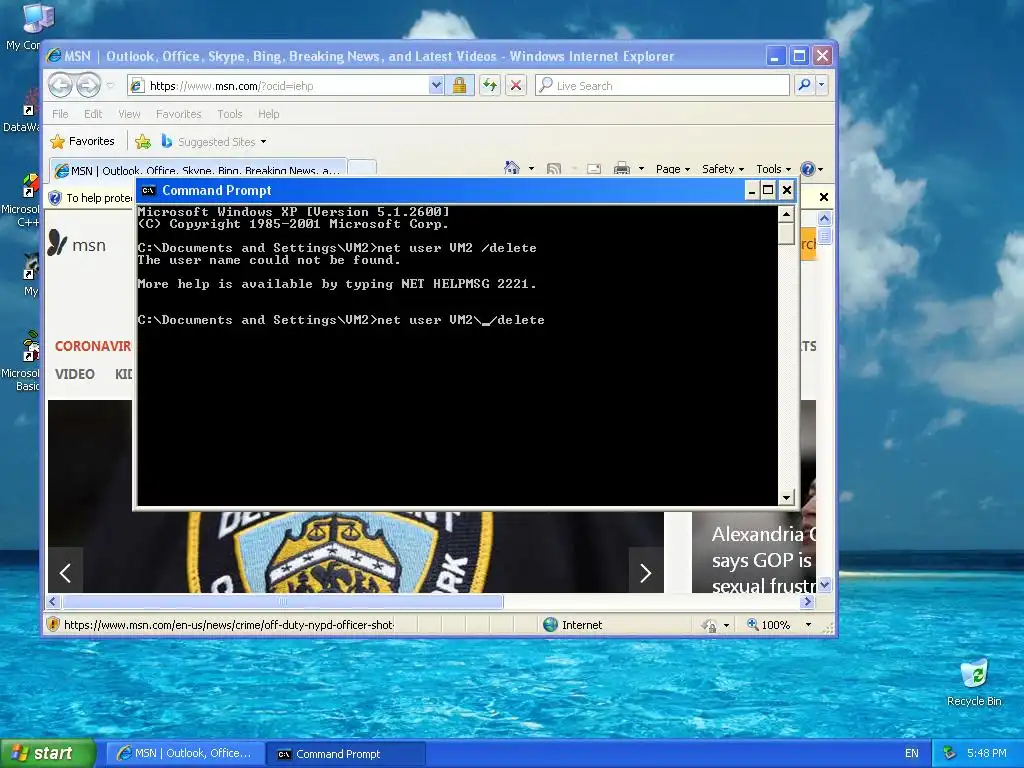Click system tray icon beside the clock
The height and width of the screenshot is (768, 1024).
tap(950, 753)
